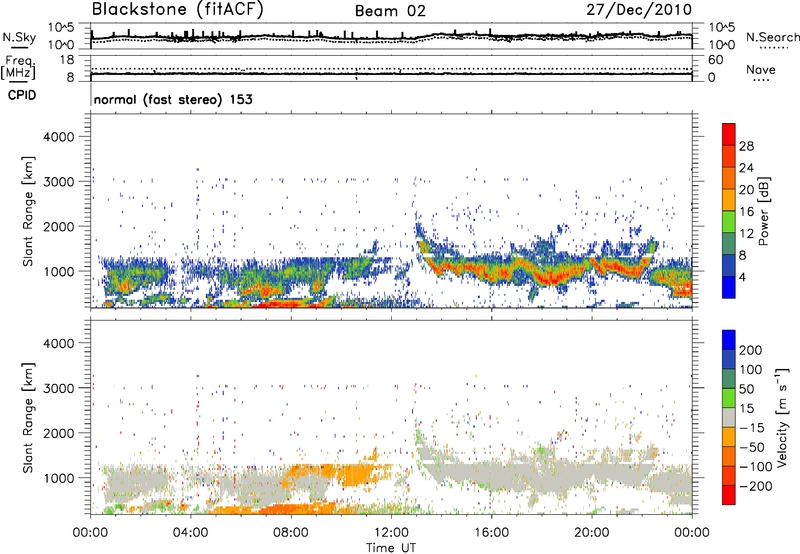800x554 pixels.
Task: Click the 'normal (fast stereo) 153' CPID text
Action: 173,99
